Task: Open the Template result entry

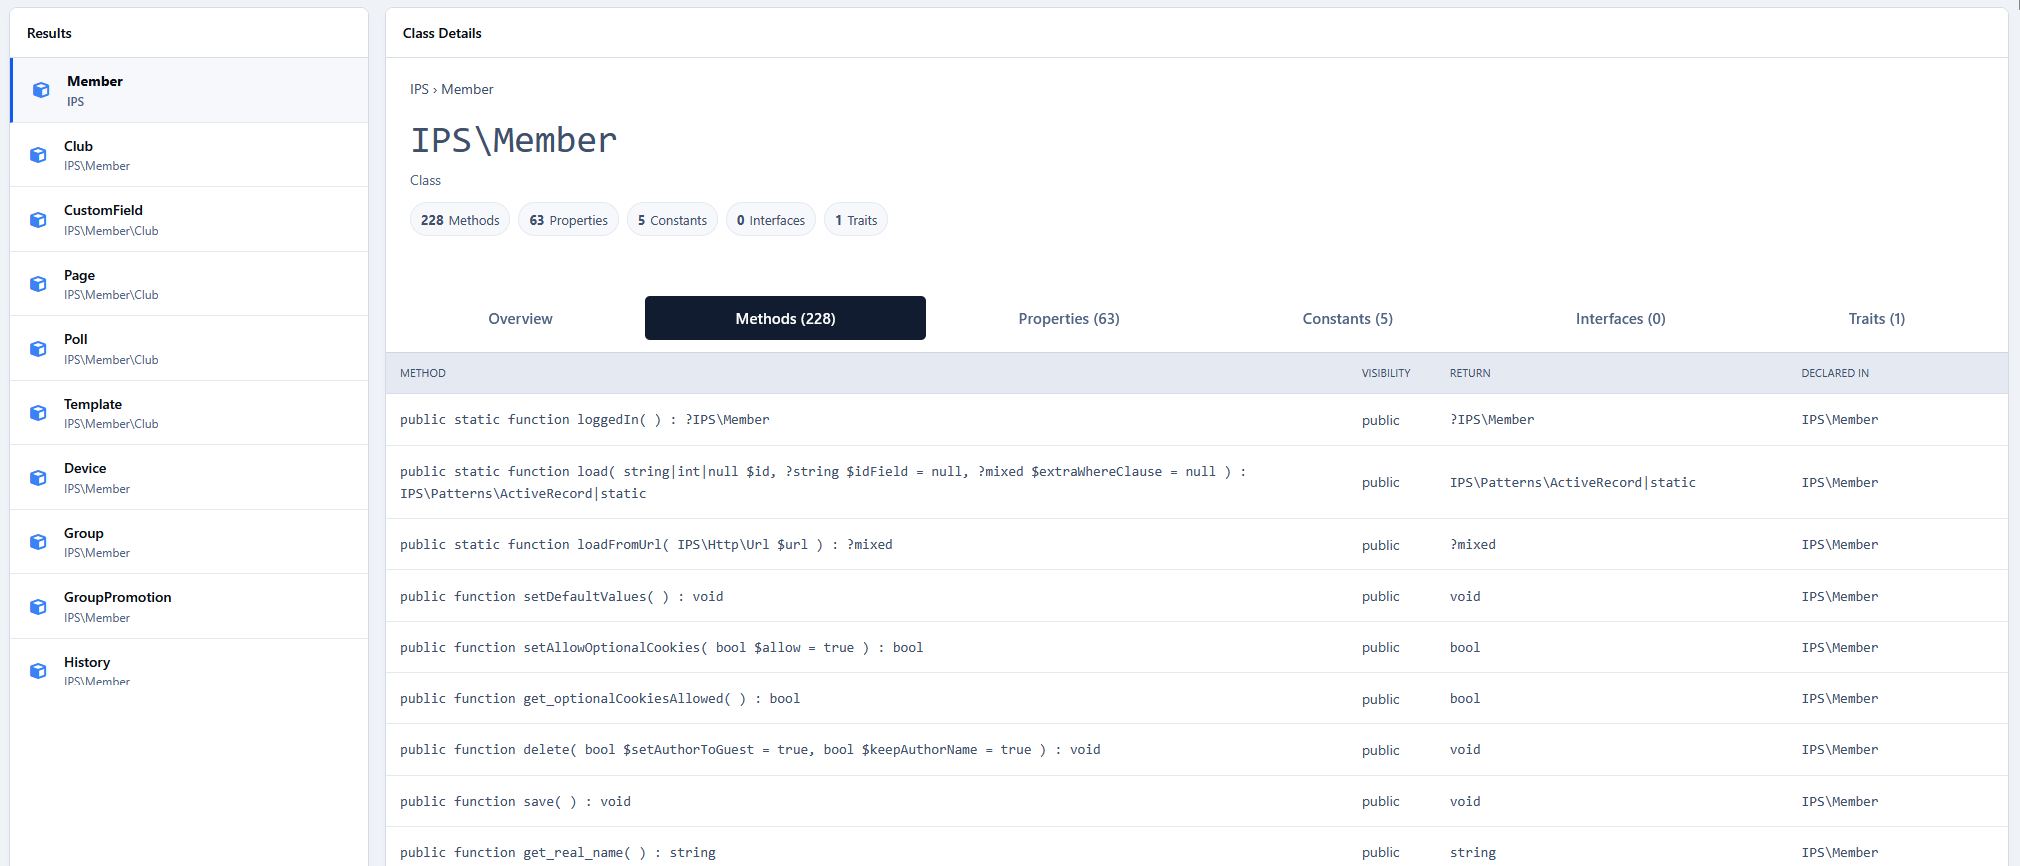Action: 189,413
